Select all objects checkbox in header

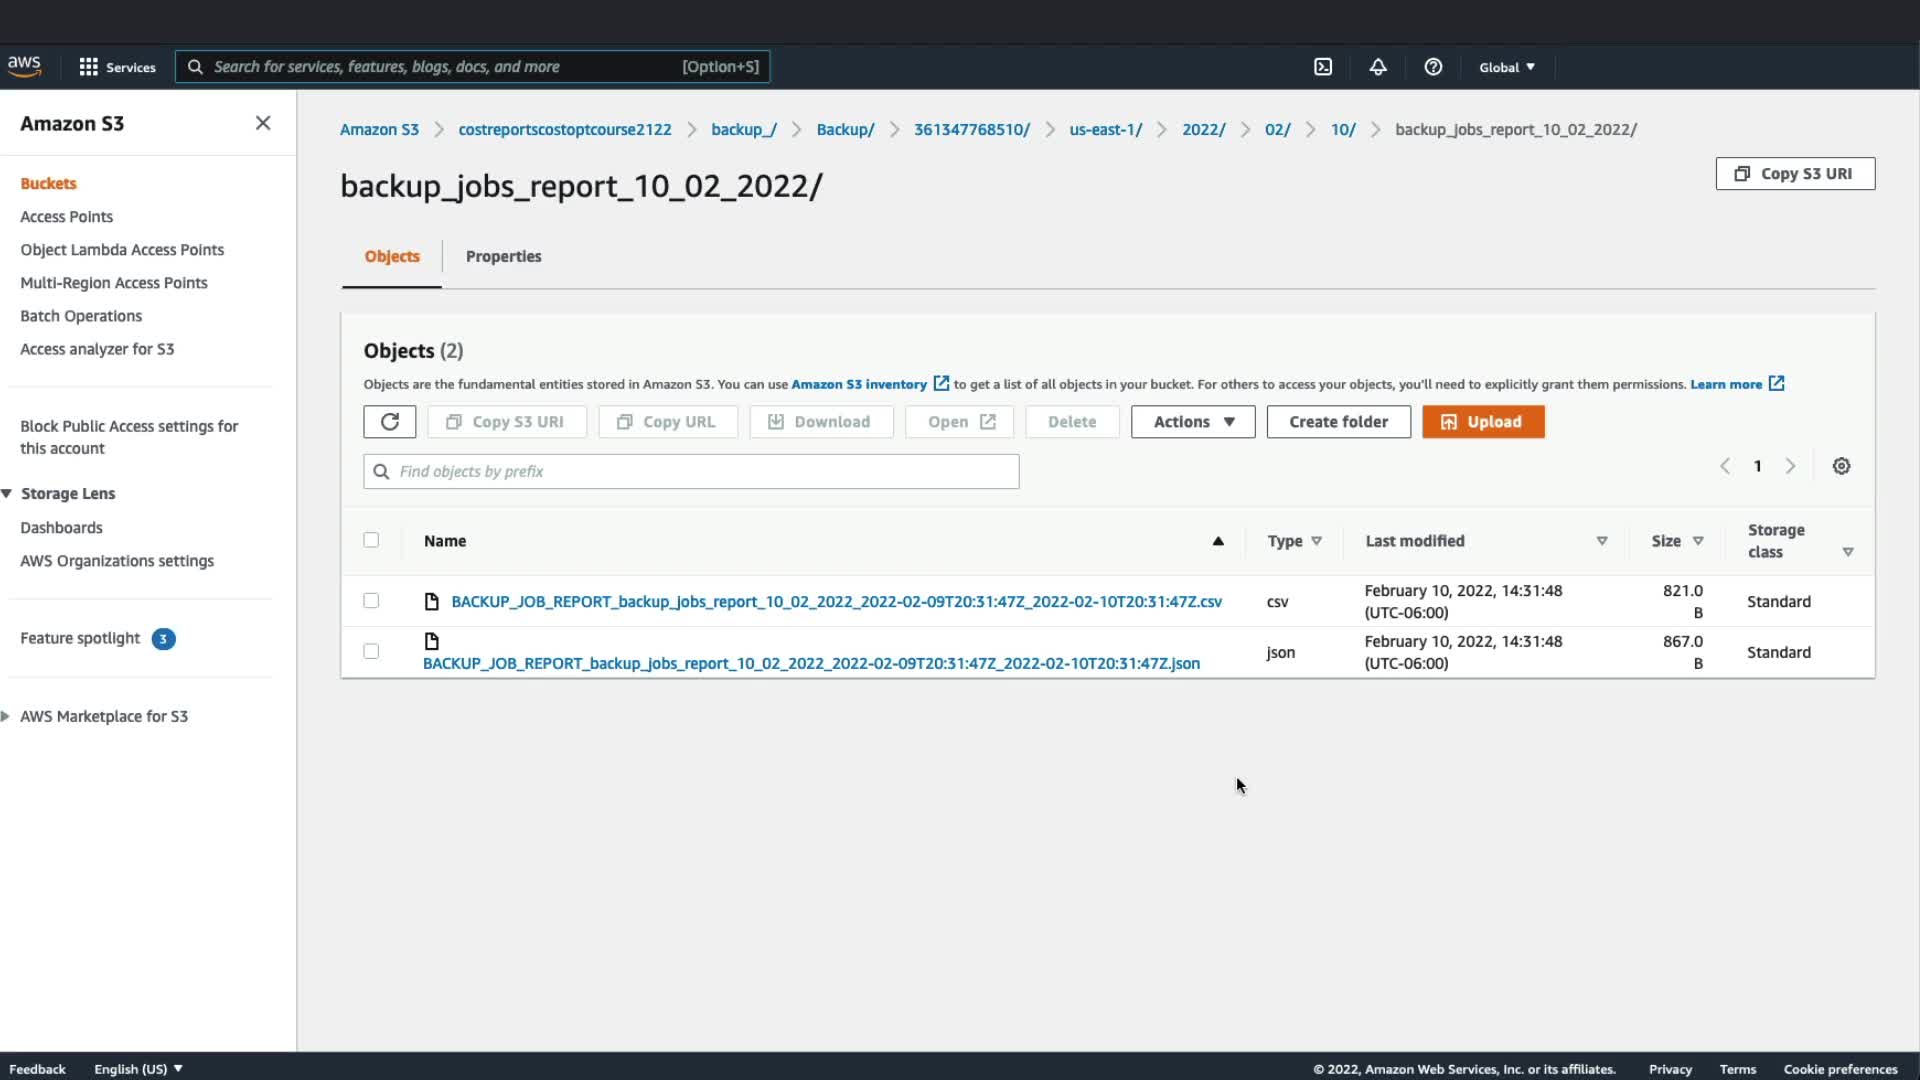point(371,540)
